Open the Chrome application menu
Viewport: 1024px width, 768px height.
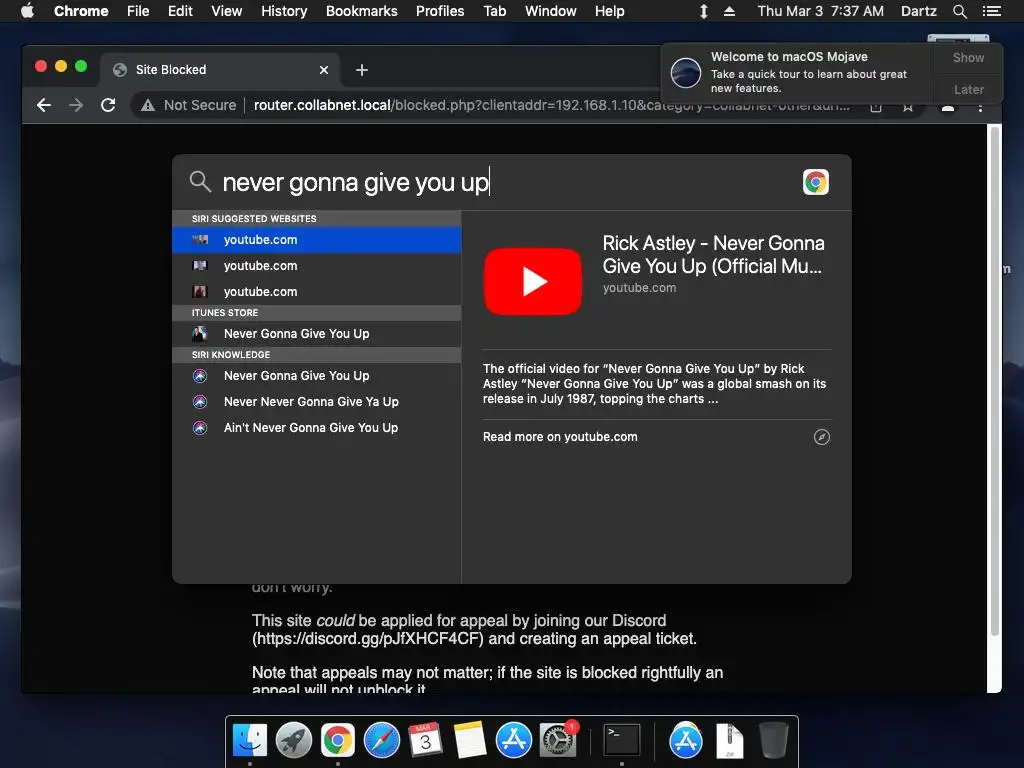81,11
